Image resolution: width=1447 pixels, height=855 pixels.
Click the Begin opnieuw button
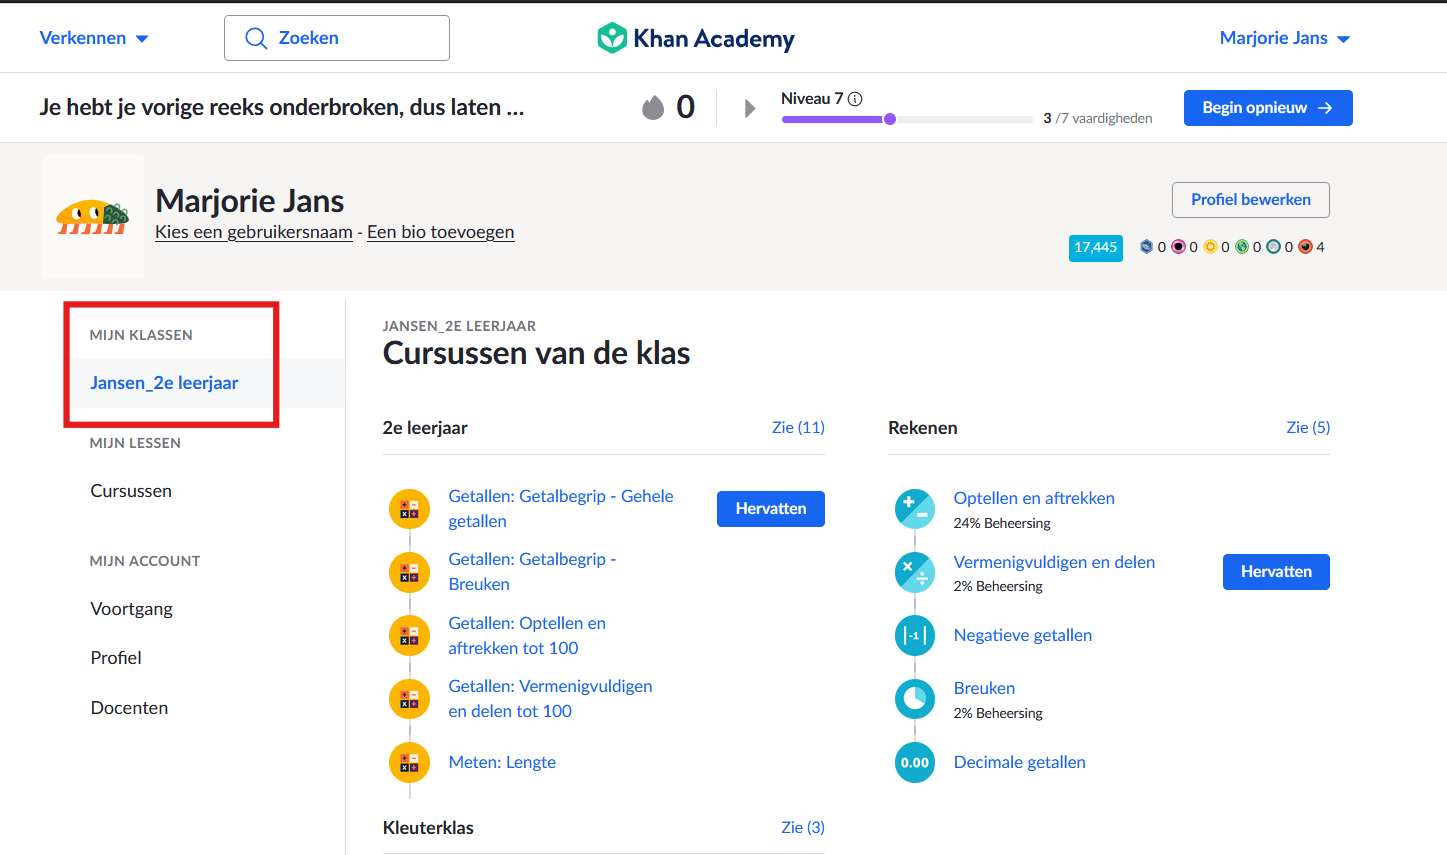tap(1268, 108)
